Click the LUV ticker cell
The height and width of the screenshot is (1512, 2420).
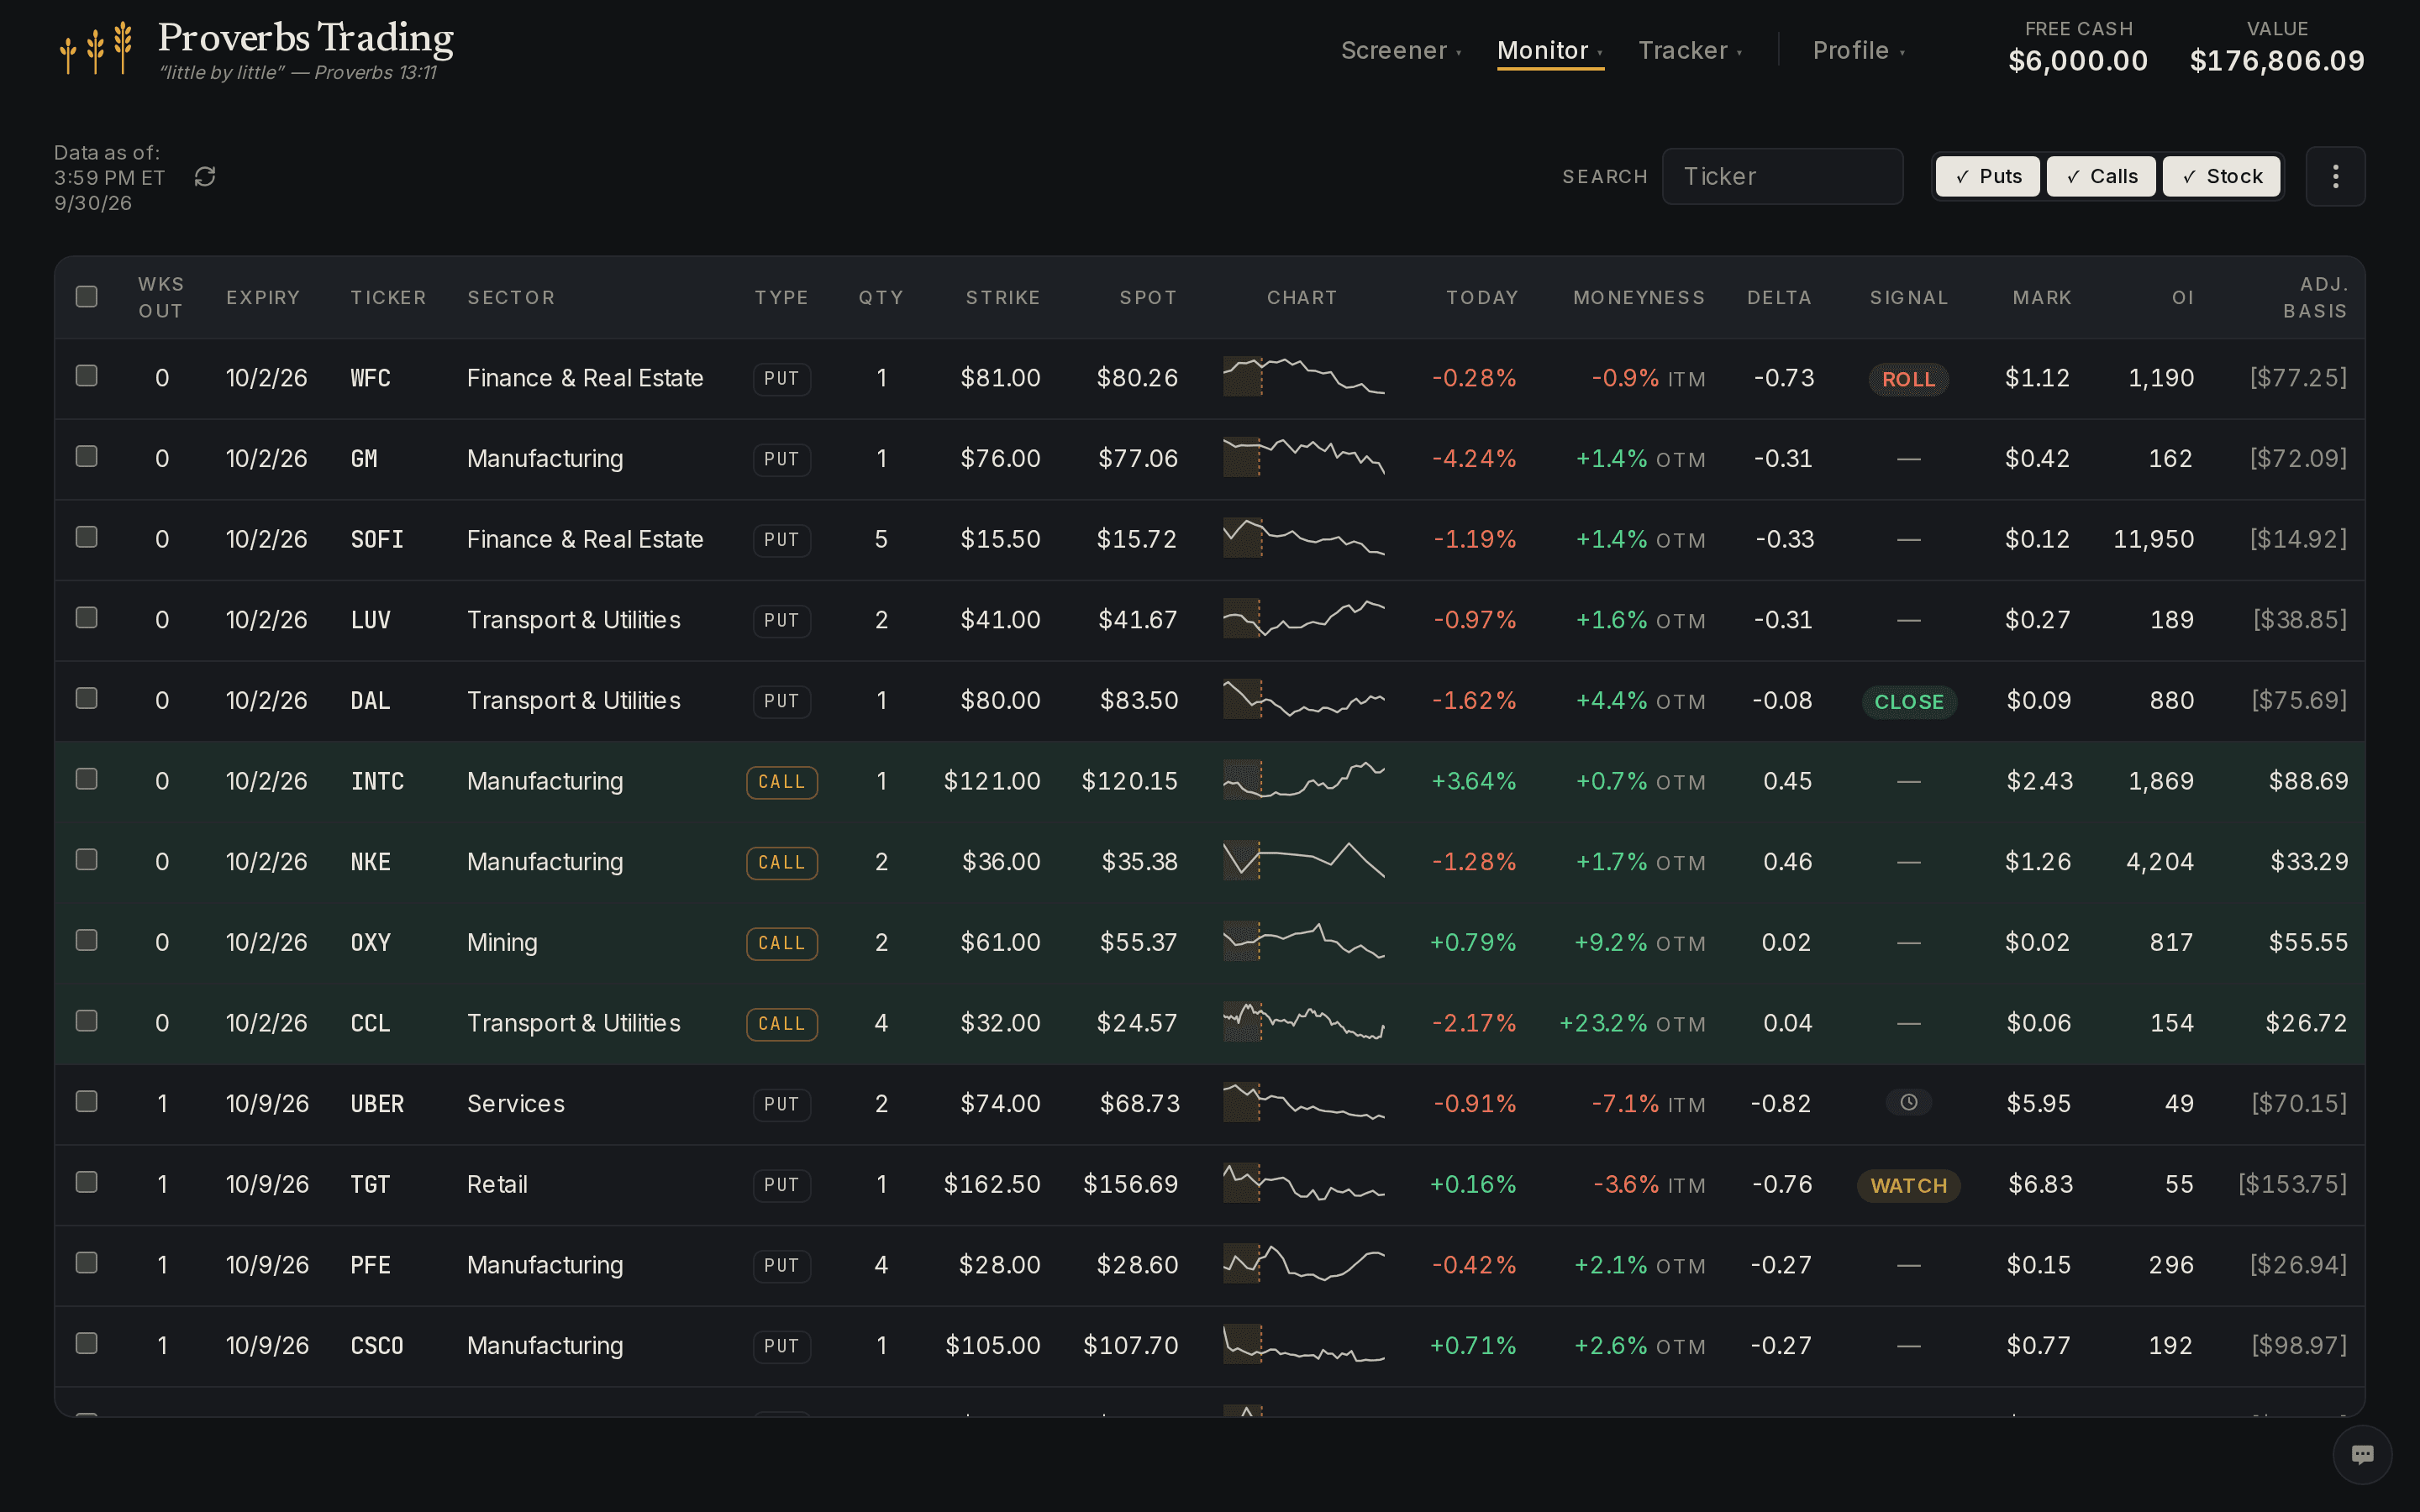point(370,619)
